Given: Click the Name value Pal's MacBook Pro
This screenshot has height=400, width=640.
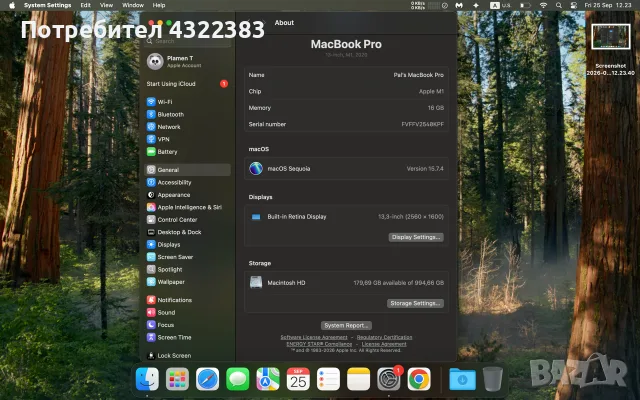Looking at the screenshot, I should click(418, 75).
